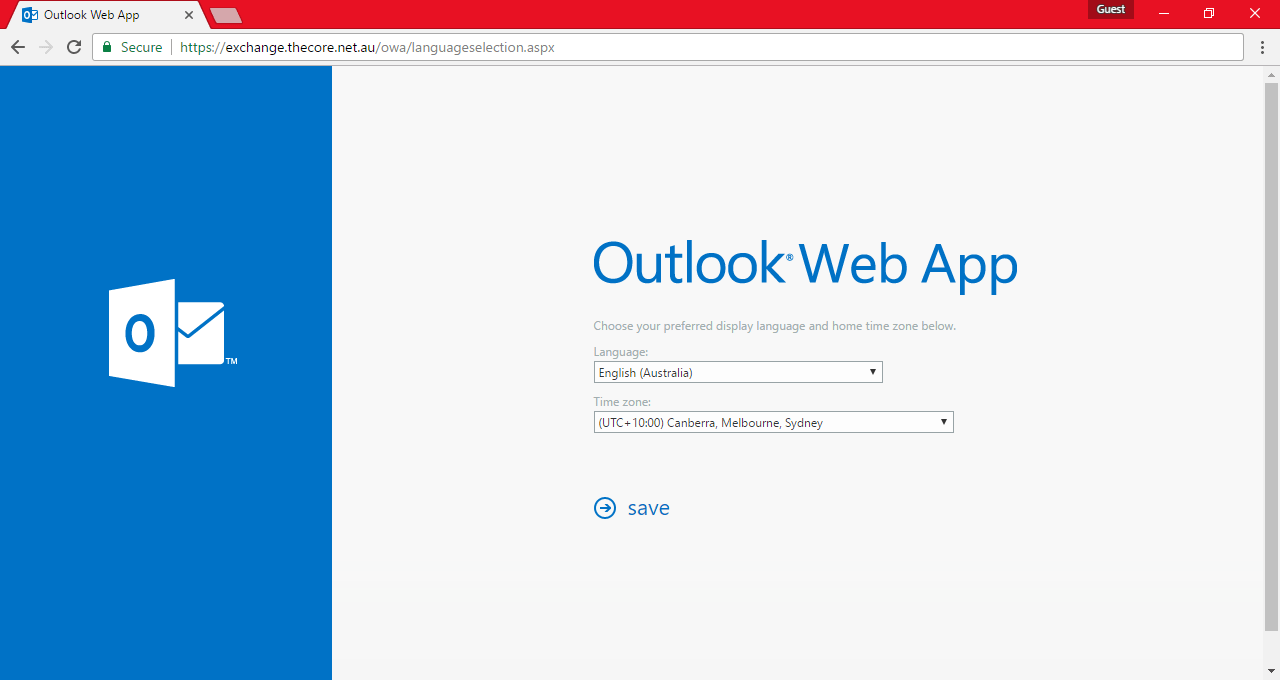Click the Outlook Web App heading text
Screen dimensions: 1280x680
(805, 263)
